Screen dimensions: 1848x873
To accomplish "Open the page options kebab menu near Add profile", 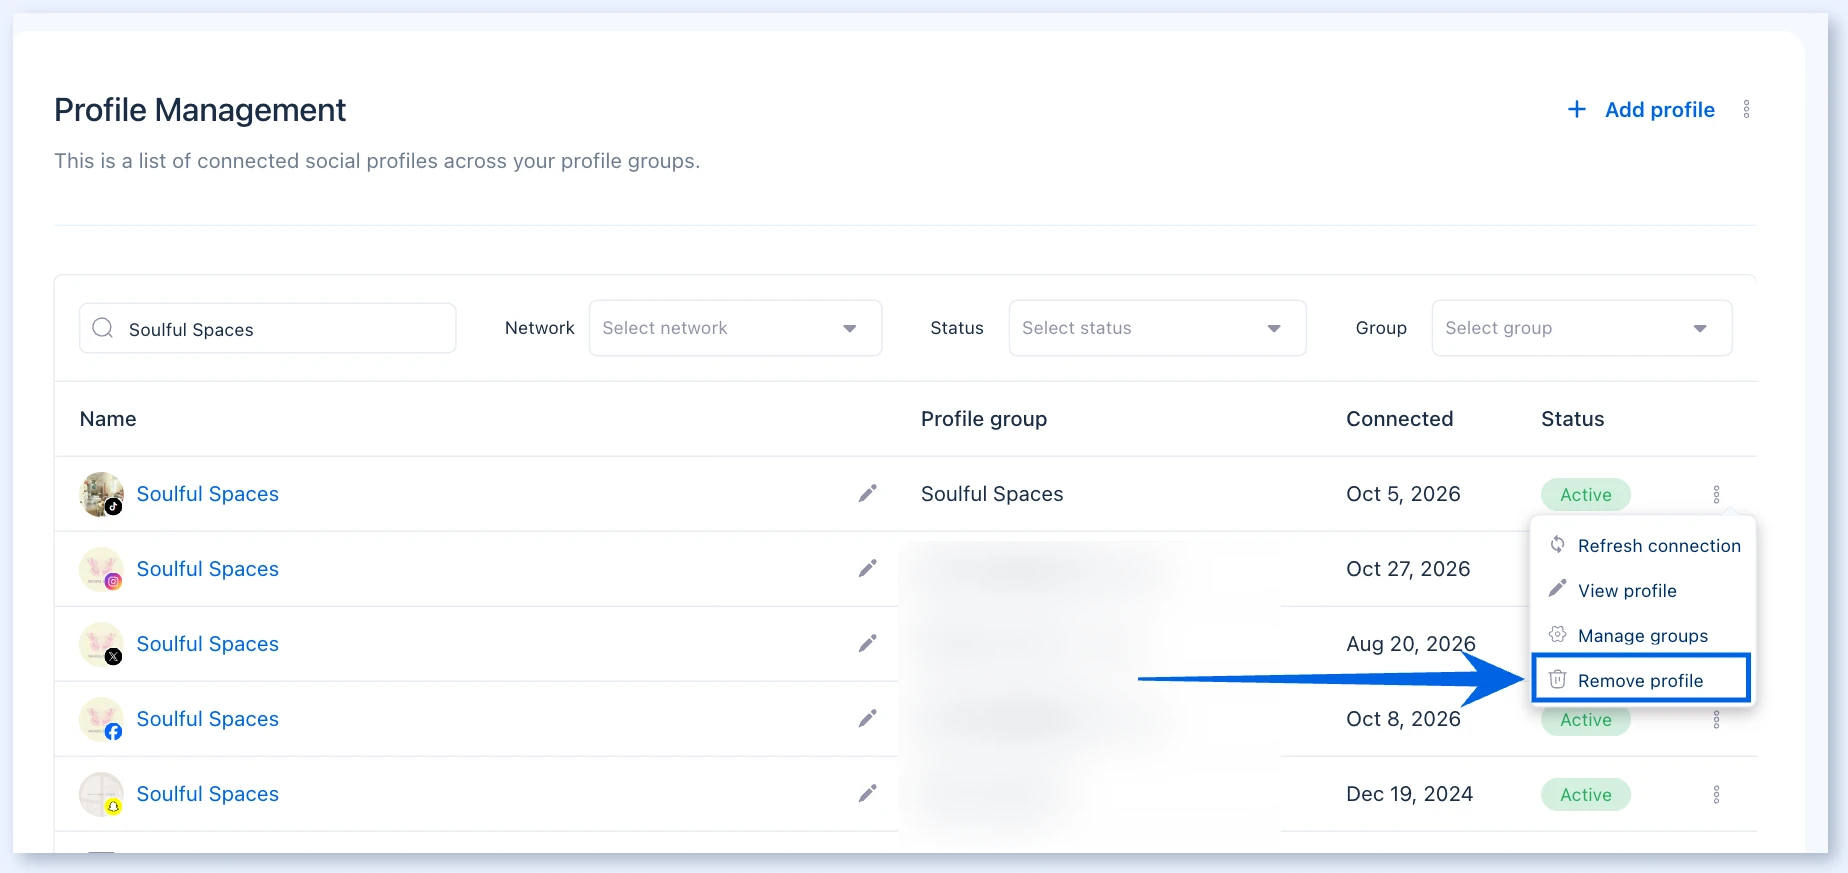I will tap(1746, 109).
